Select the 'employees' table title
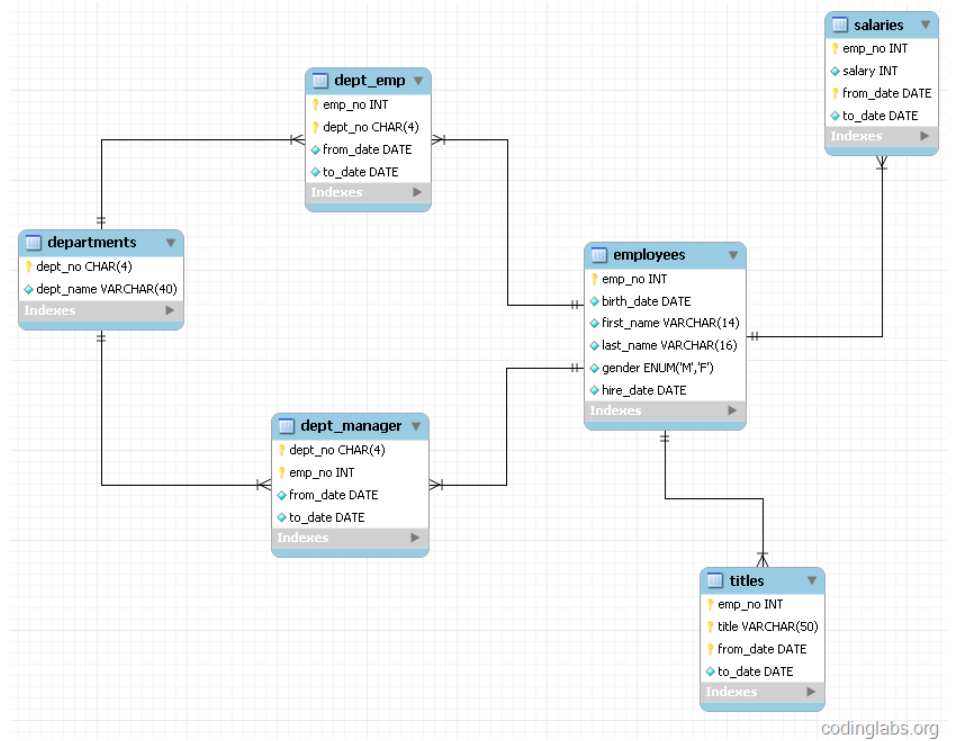The image size is (954, 741). [x=649, y=255]
